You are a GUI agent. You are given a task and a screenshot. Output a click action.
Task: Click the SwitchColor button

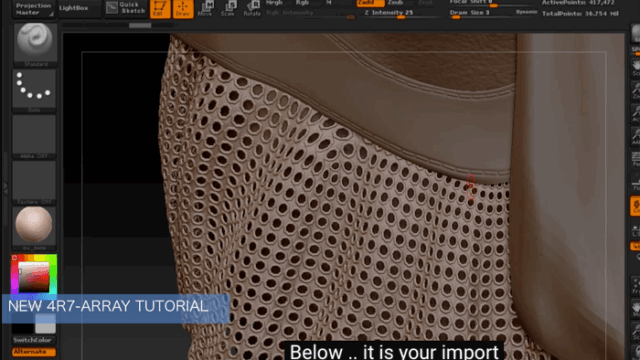tap(33, 340)
